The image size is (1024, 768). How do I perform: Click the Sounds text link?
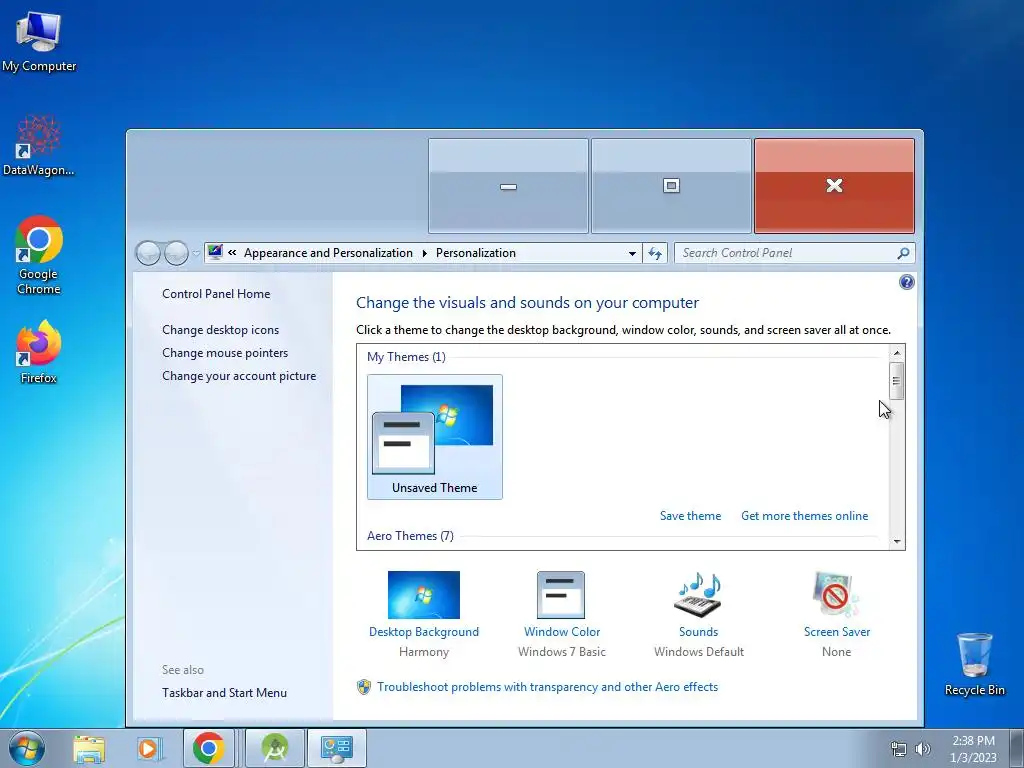tap(698, 632)
